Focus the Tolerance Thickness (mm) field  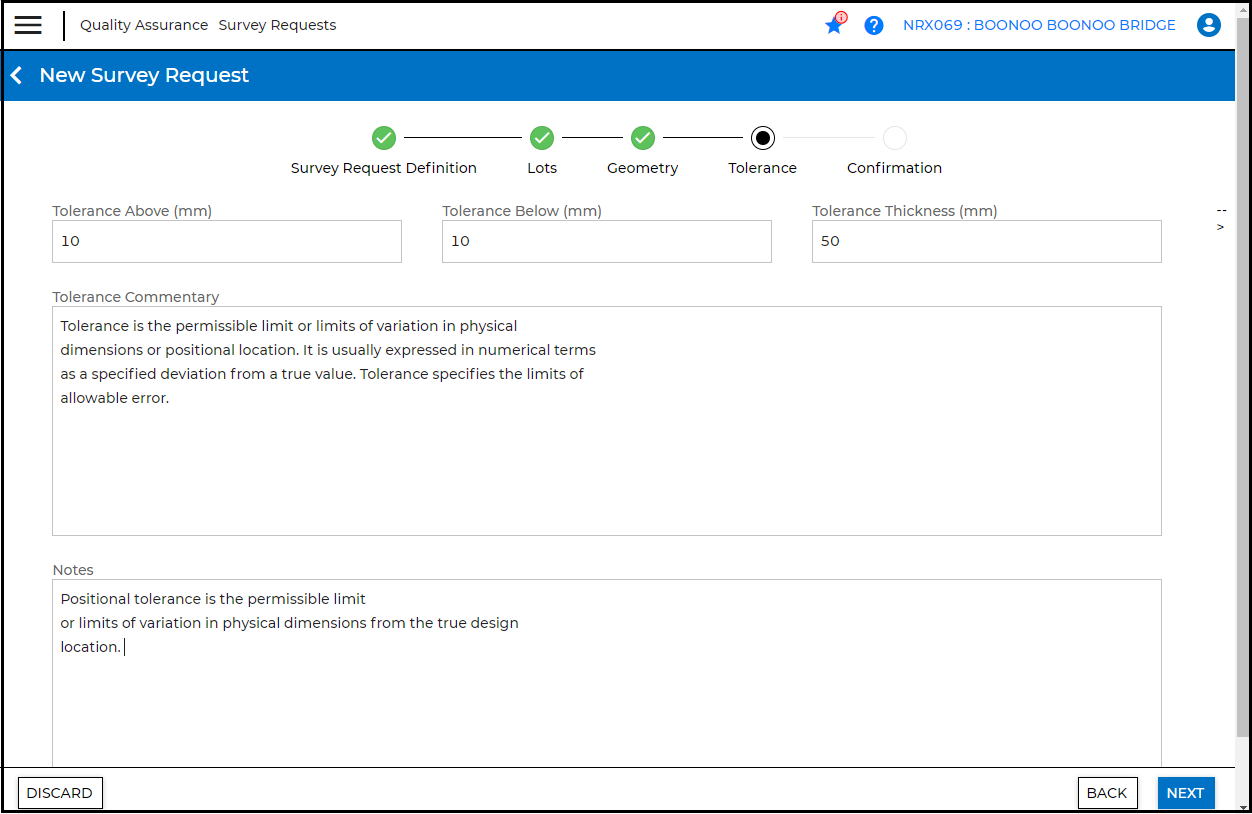click(987, 241)
